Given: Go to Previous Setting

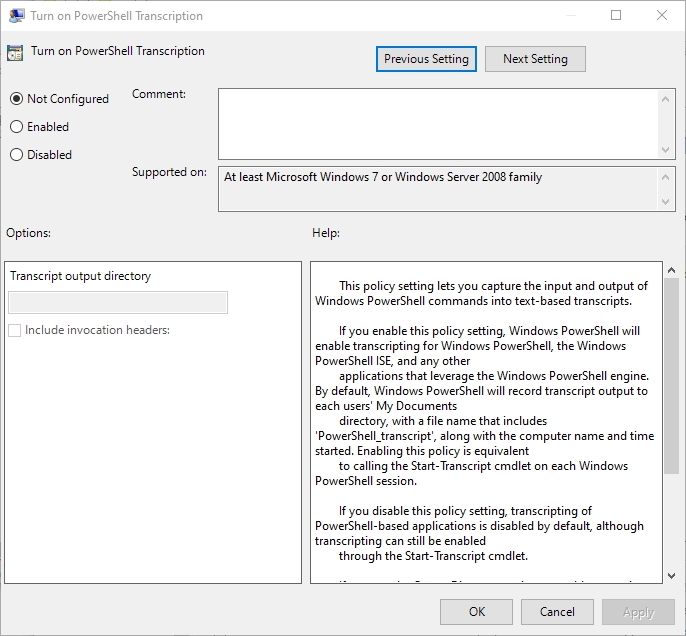Looking at the screenshot, I should (426, 59).
